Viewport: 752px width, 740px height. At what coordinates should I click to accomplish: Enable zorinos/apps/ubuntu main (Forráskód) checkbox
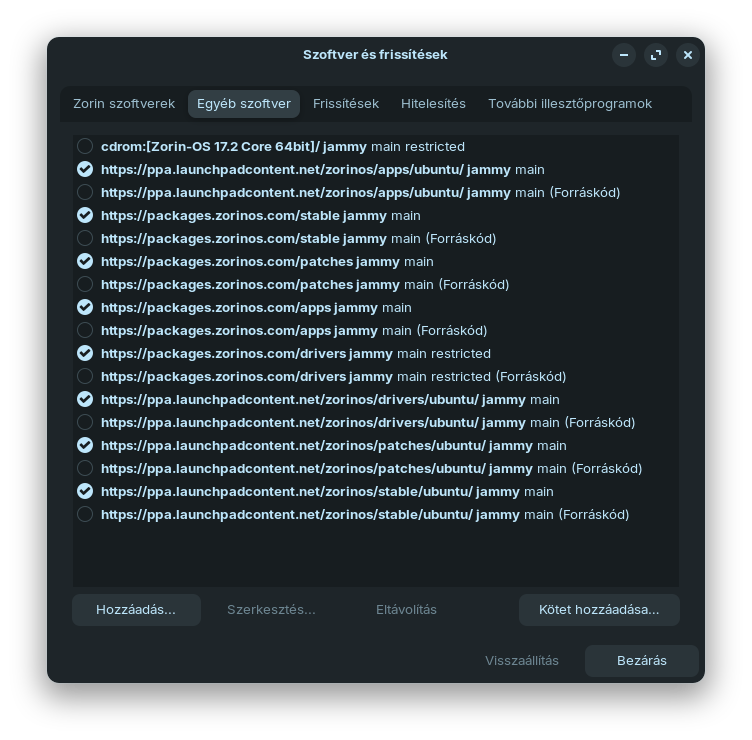pos(85,192)
